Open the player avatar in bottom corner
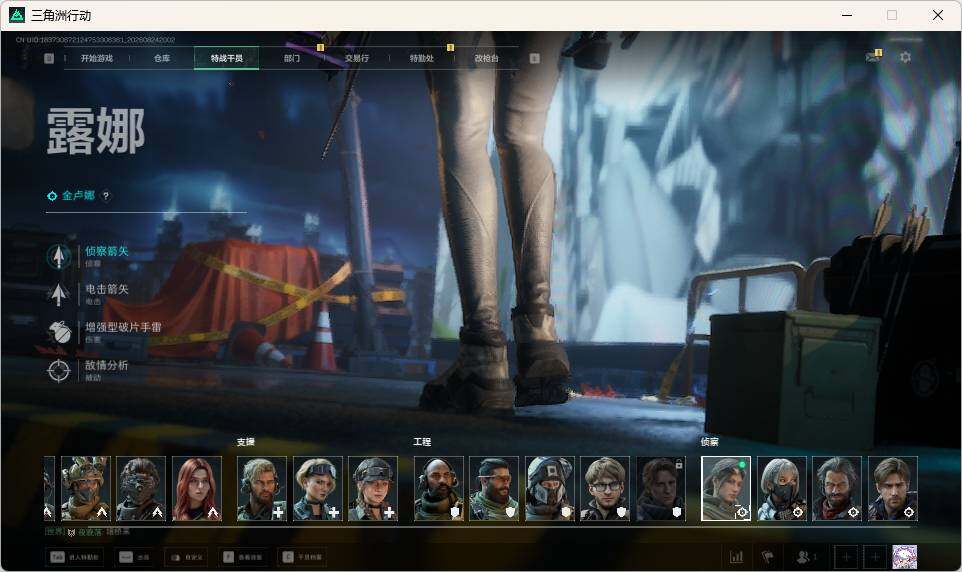 coord(904,557)
